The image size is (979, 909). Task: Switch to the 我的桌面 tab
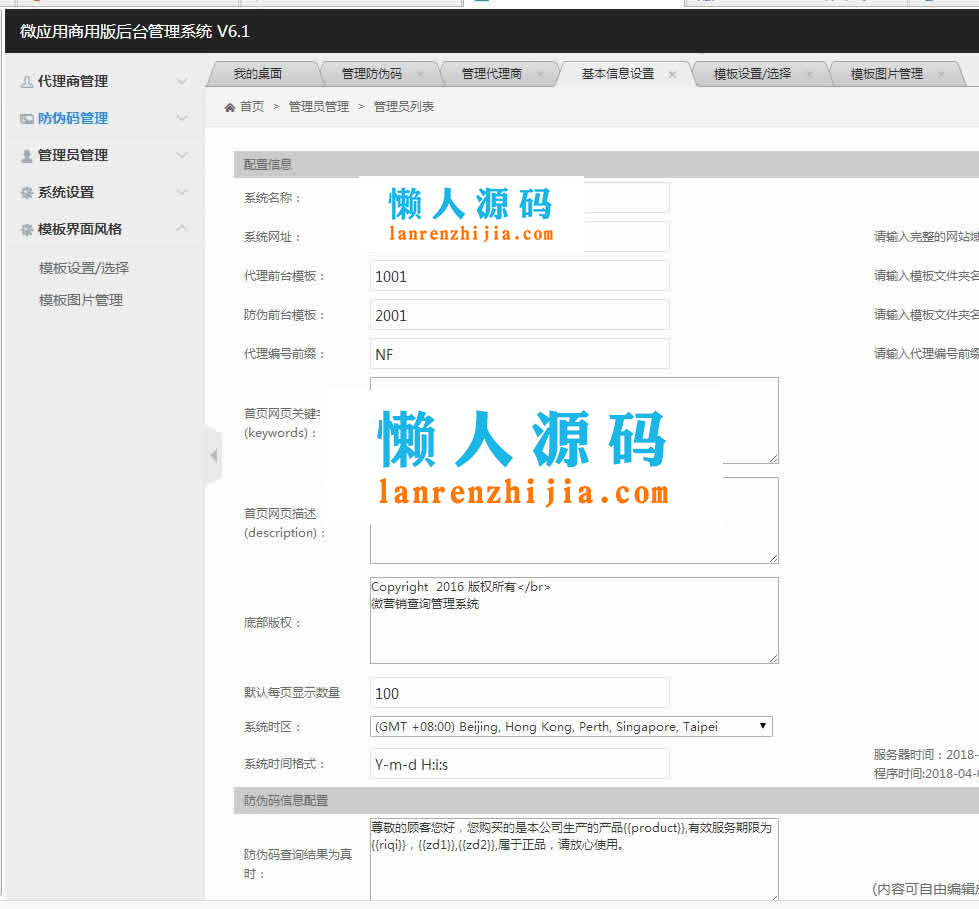click(x=258, y=74)
